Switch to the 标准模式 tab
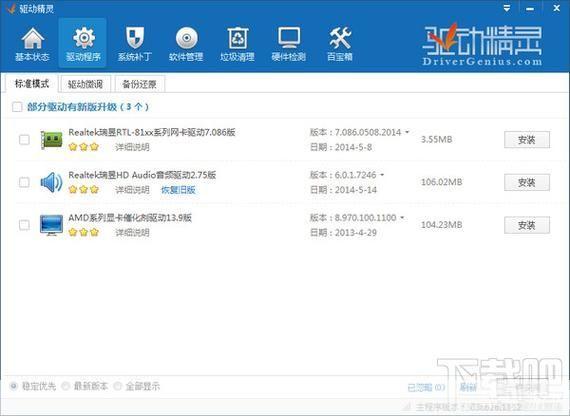 (32, 84)
